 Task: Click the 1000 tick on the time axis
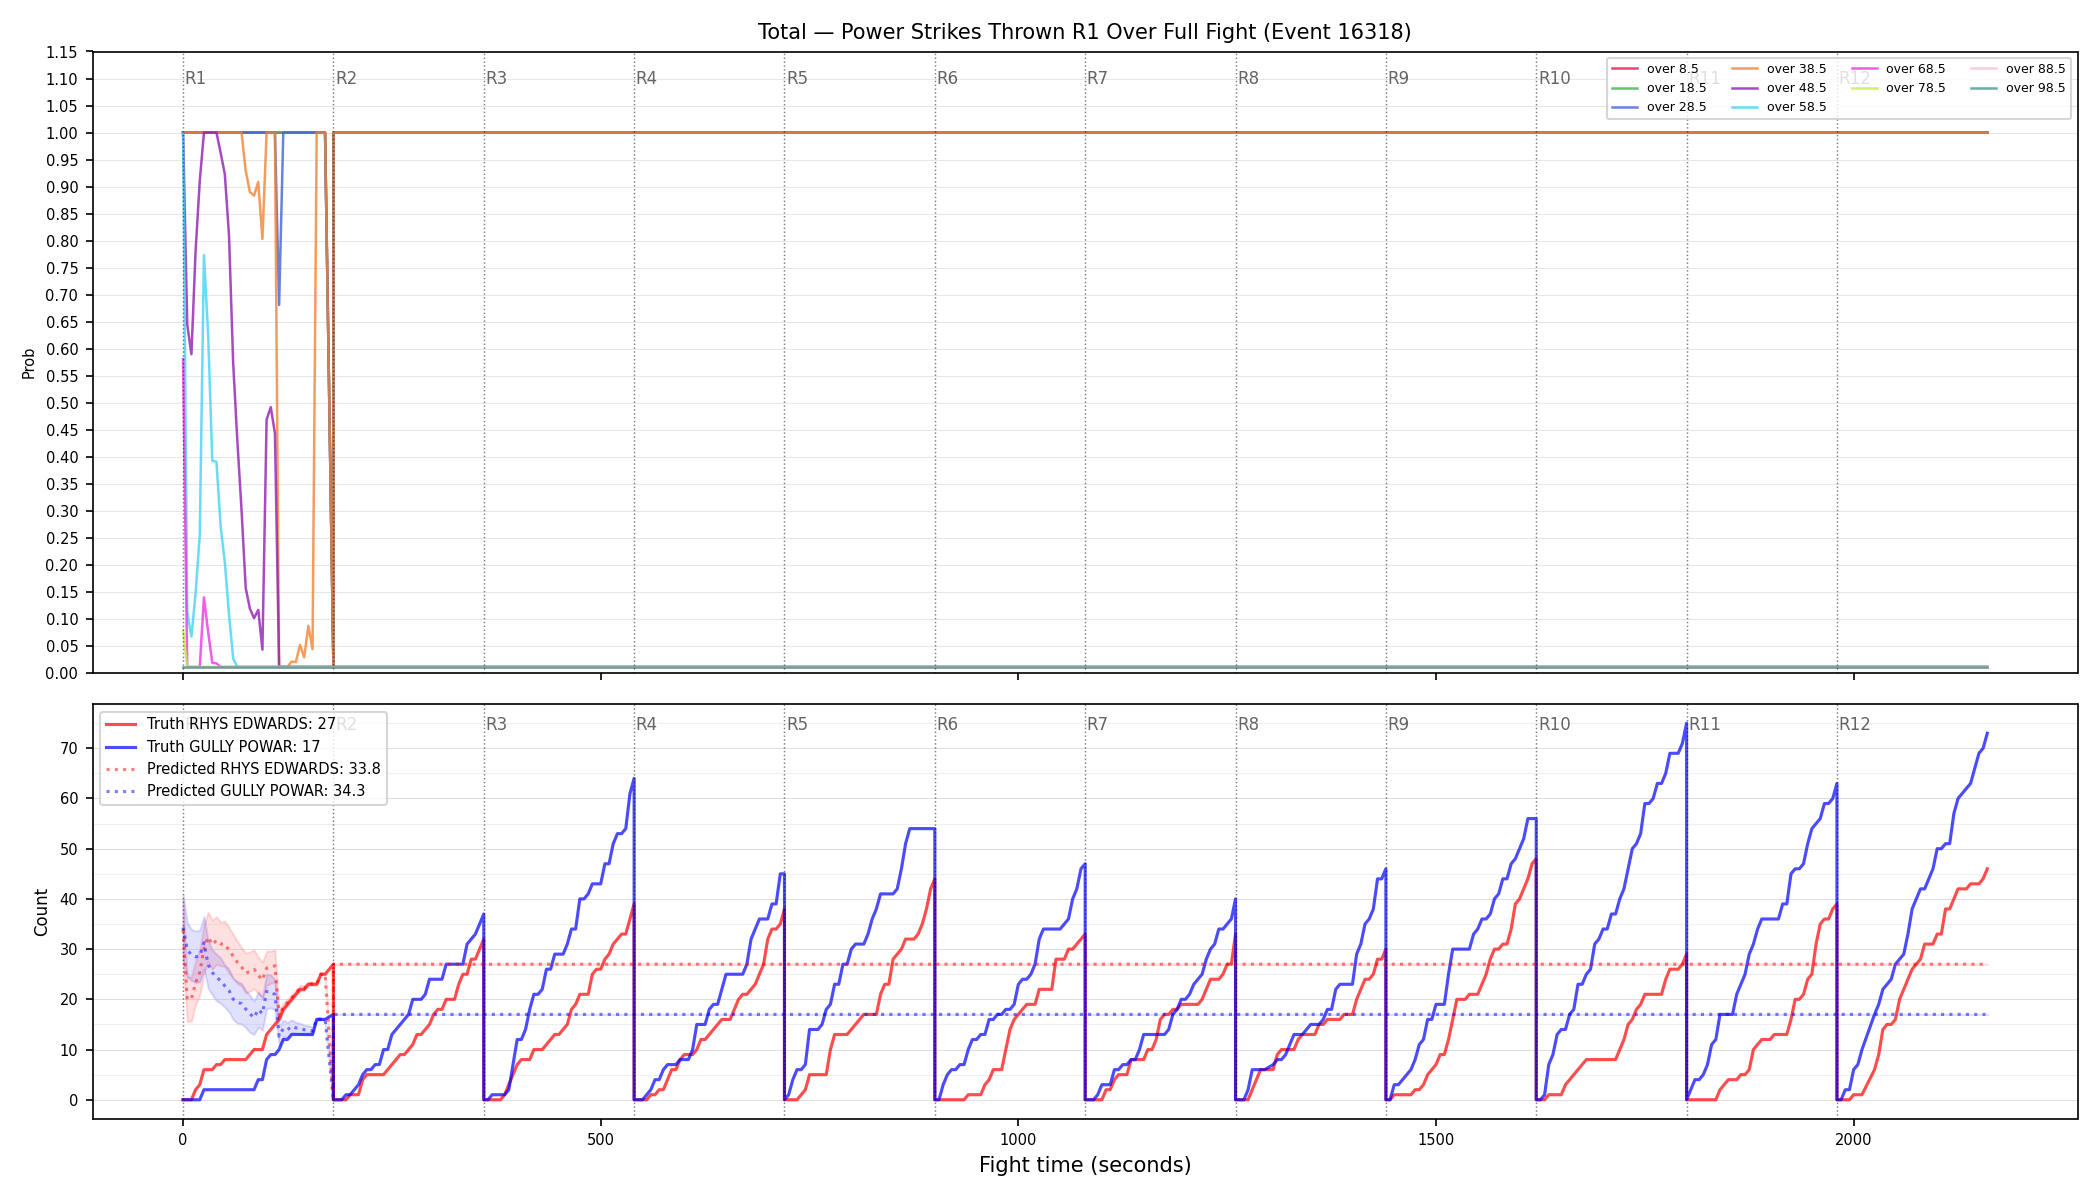tap(1018, 1139)
